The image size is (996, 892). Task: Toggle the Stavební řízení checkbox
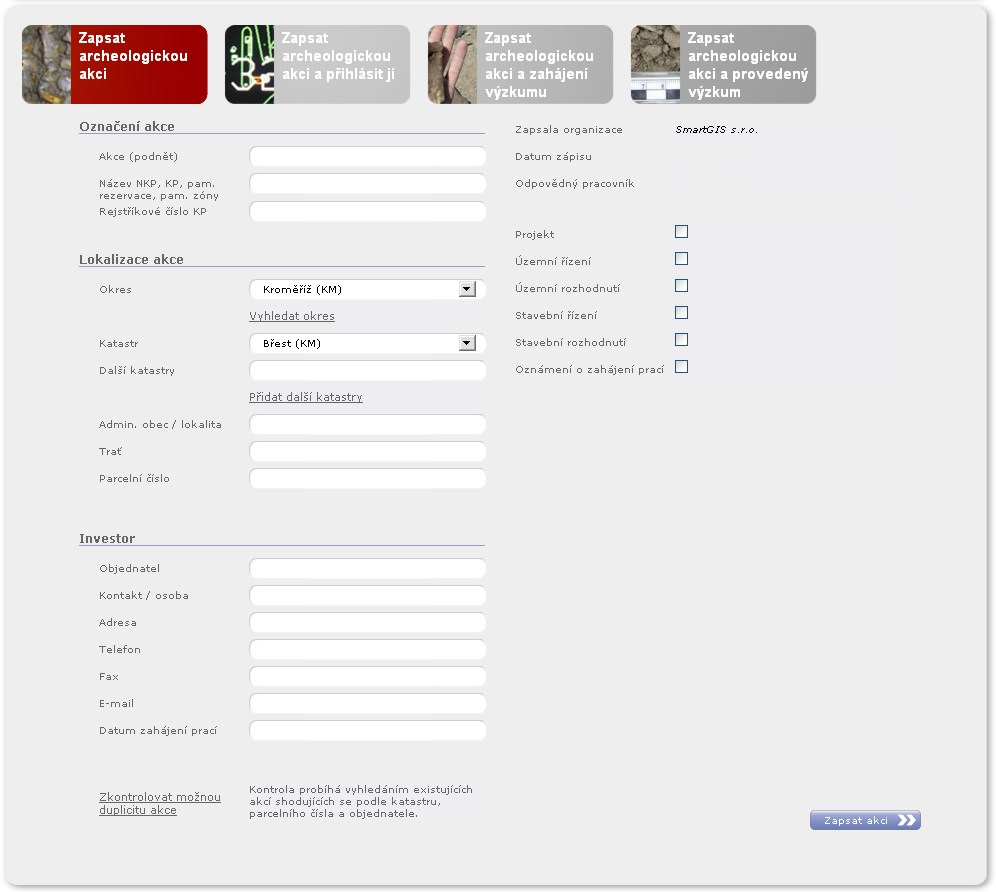click(682, 313)
